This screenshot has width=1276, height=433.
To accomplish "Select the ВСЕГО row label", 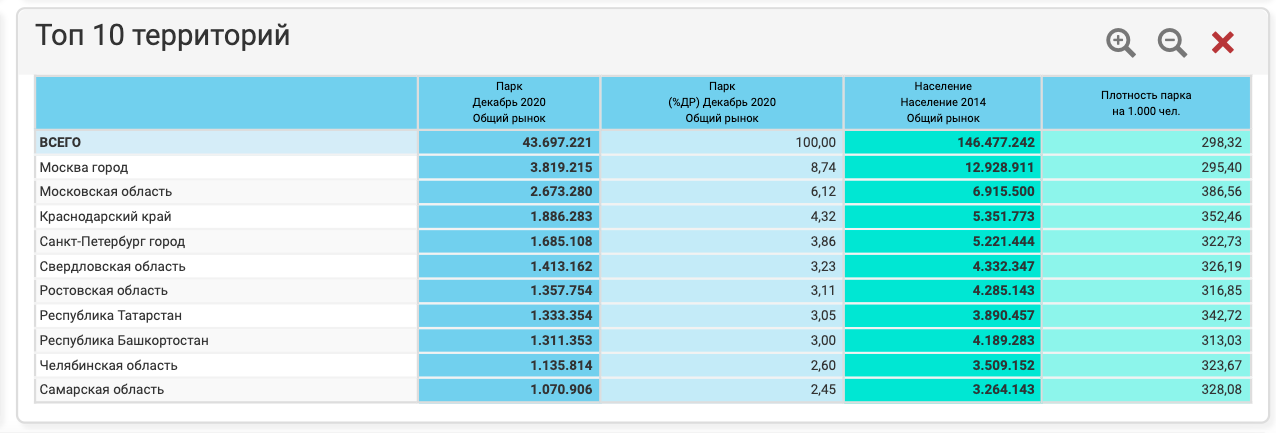I will click(60, 143).
